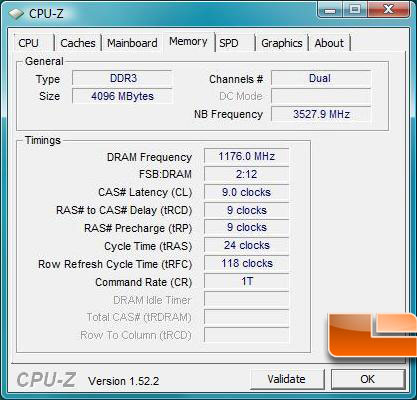Click the memory Type field showing DDR3
417x400 pixels.
(122, 78)
